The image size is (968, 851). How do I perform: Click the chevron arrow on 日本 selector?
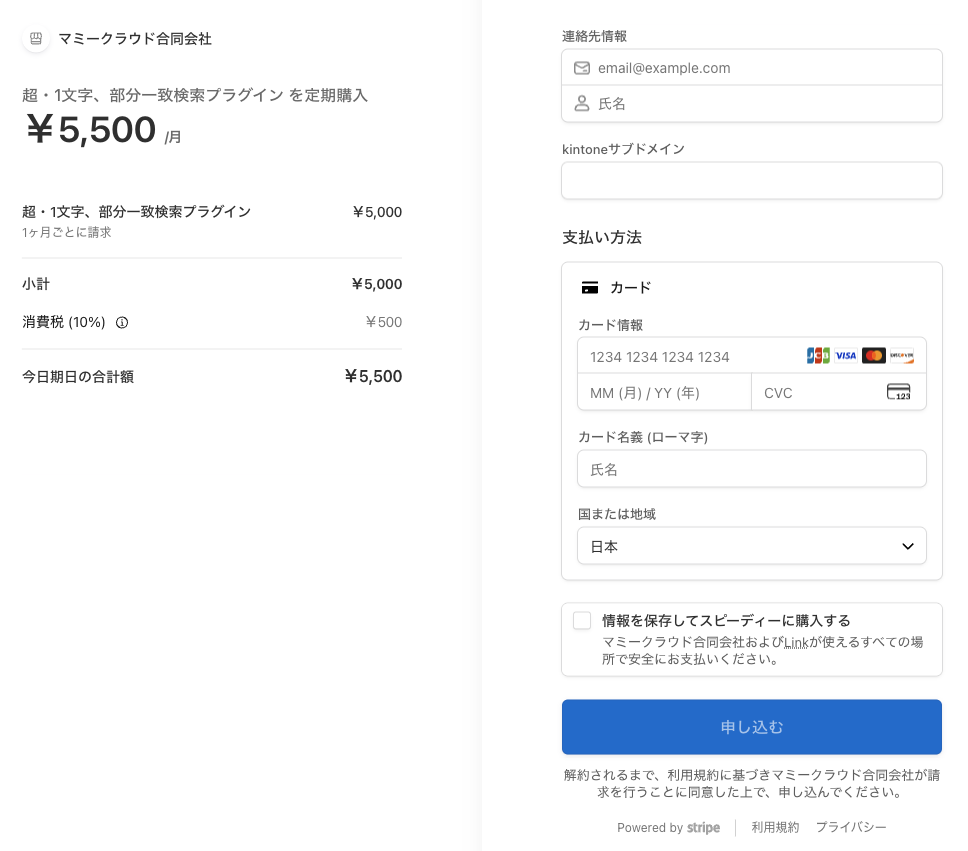pos(908,546)
